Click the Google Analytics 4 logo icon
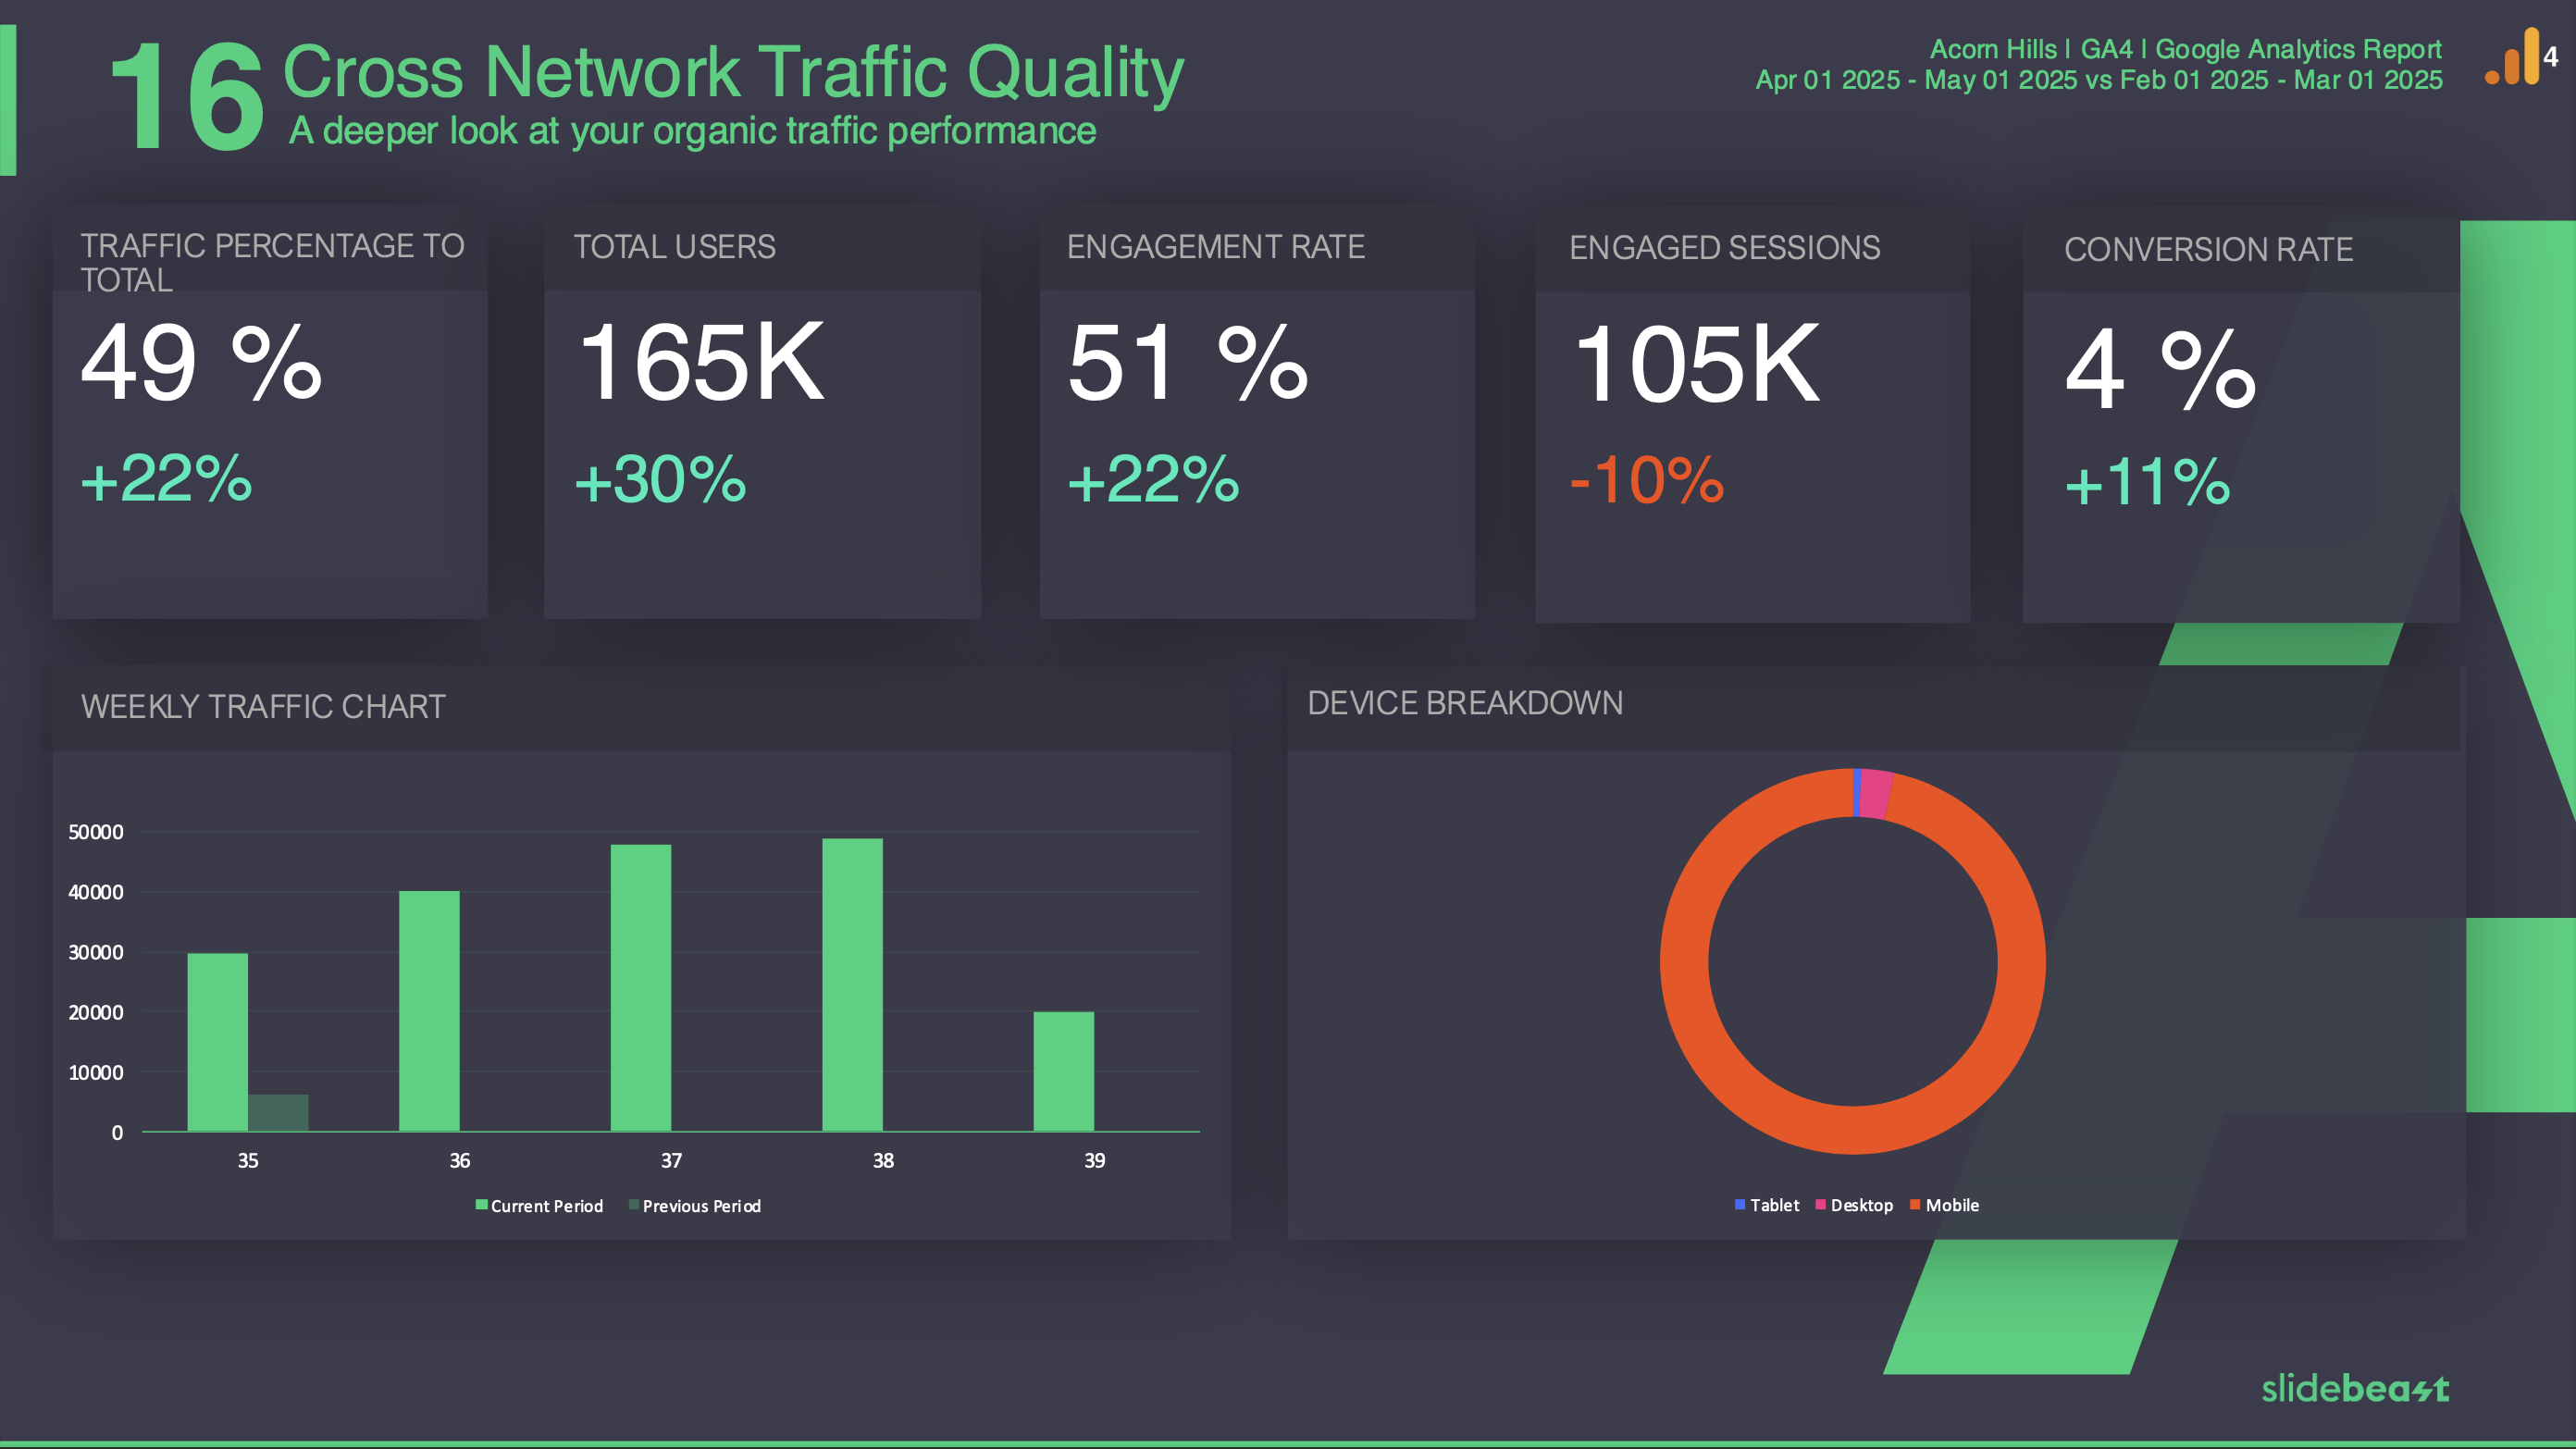Viewport: 2576px width, 1449px height. (2521, 57)
